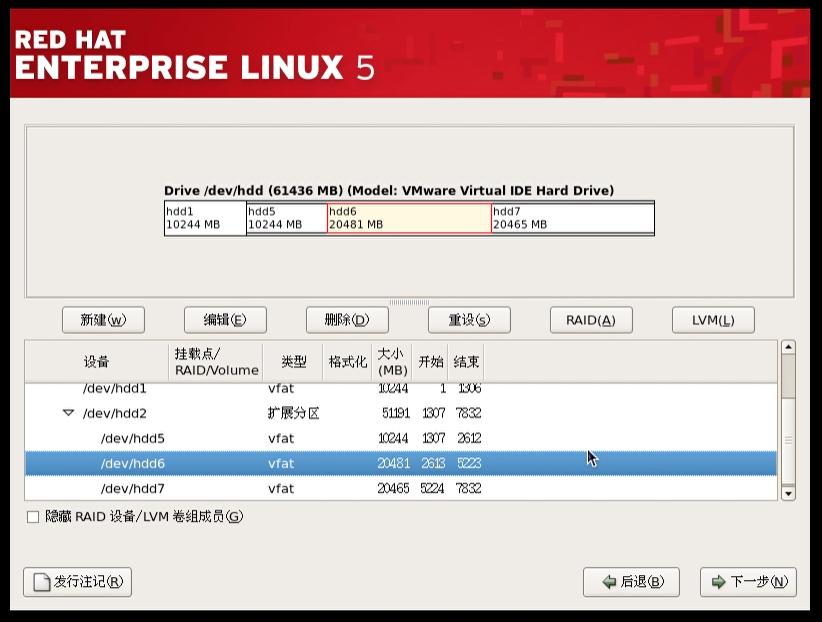This screenshot has width=822, height=622.
Task: Select the /dev/hdd5 row
Action: [x=401, y=438]
